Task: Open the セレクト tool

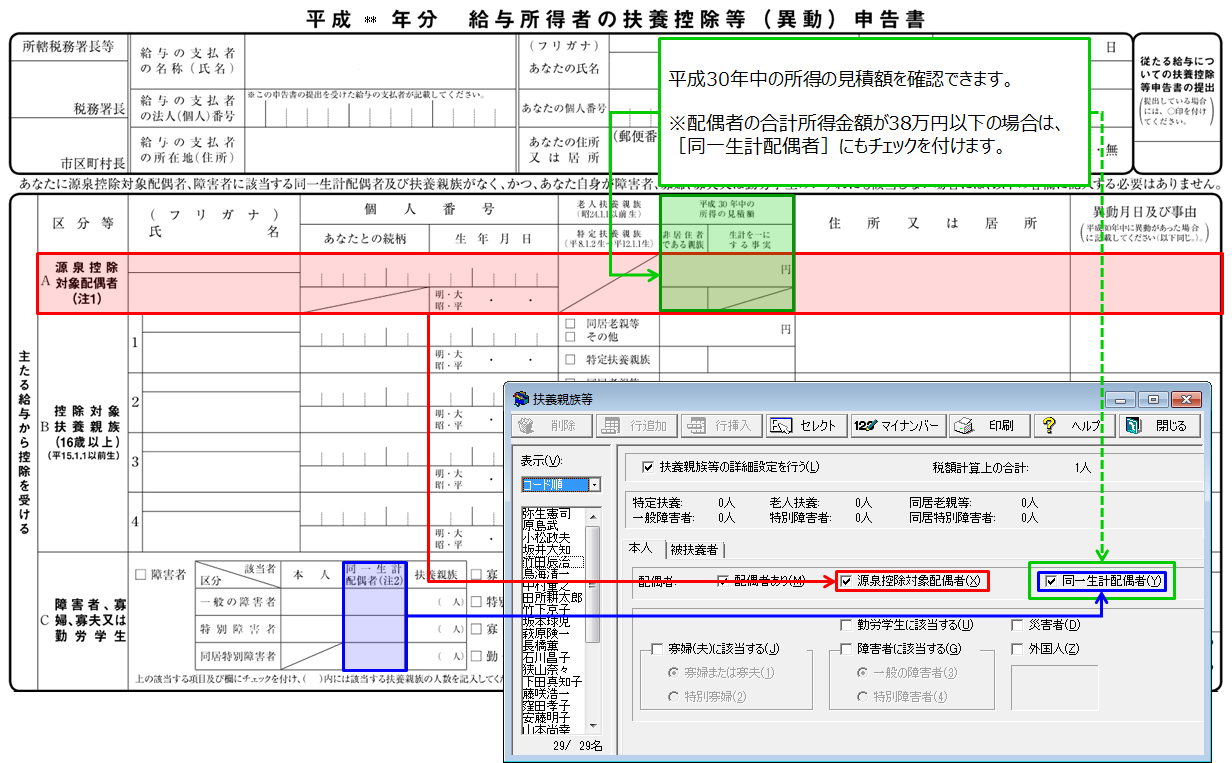Action: [x=806, y=425]
